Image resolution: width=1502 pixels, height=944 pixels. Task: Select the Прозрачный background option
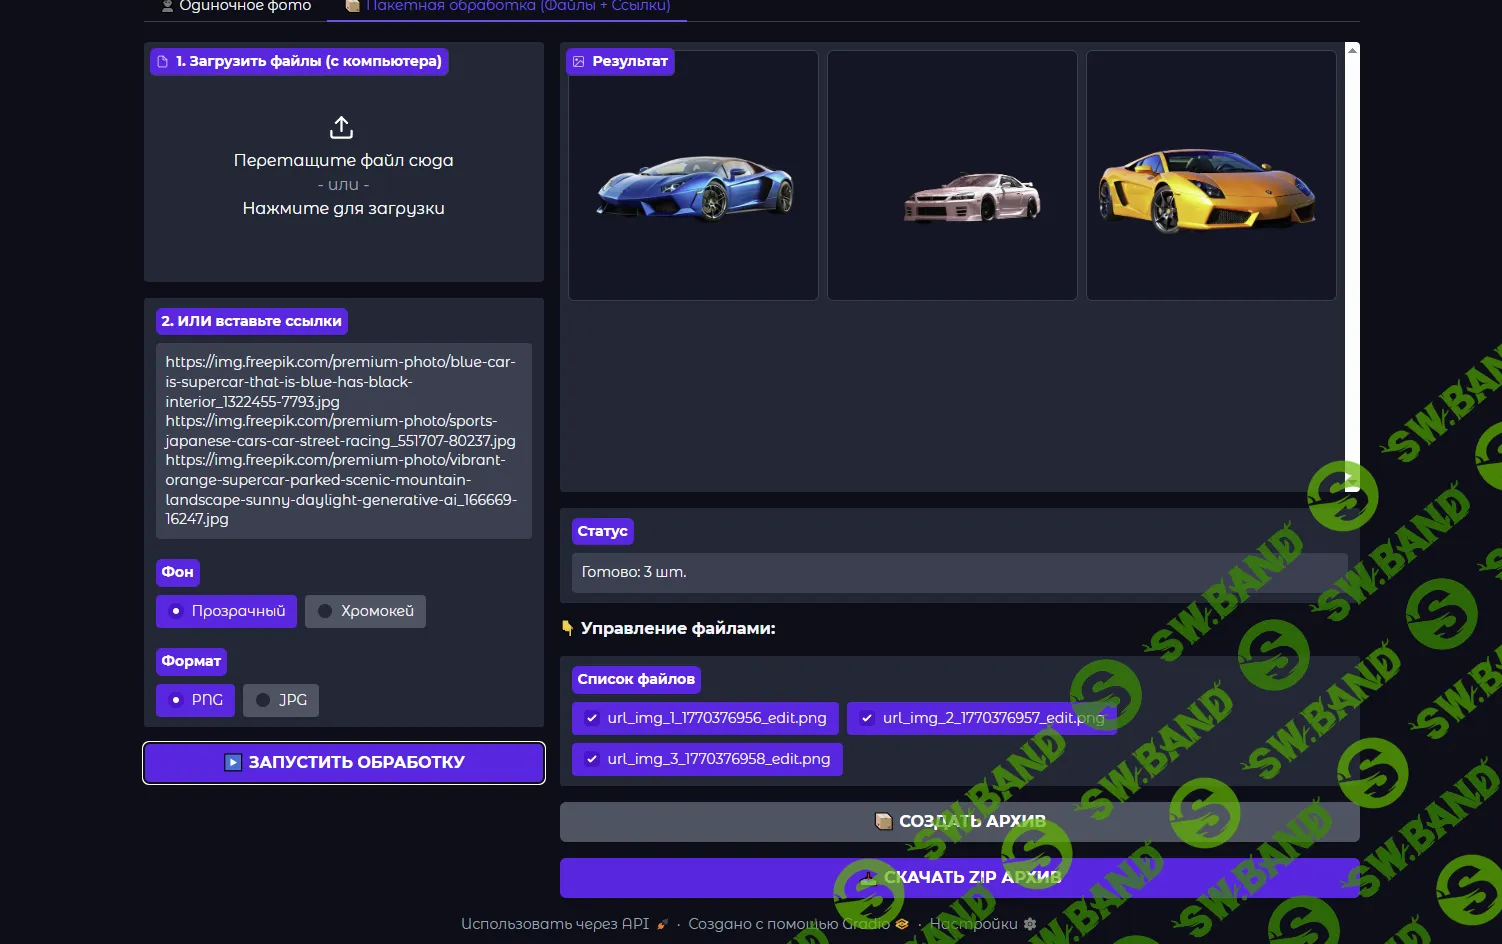coord(227,611)
